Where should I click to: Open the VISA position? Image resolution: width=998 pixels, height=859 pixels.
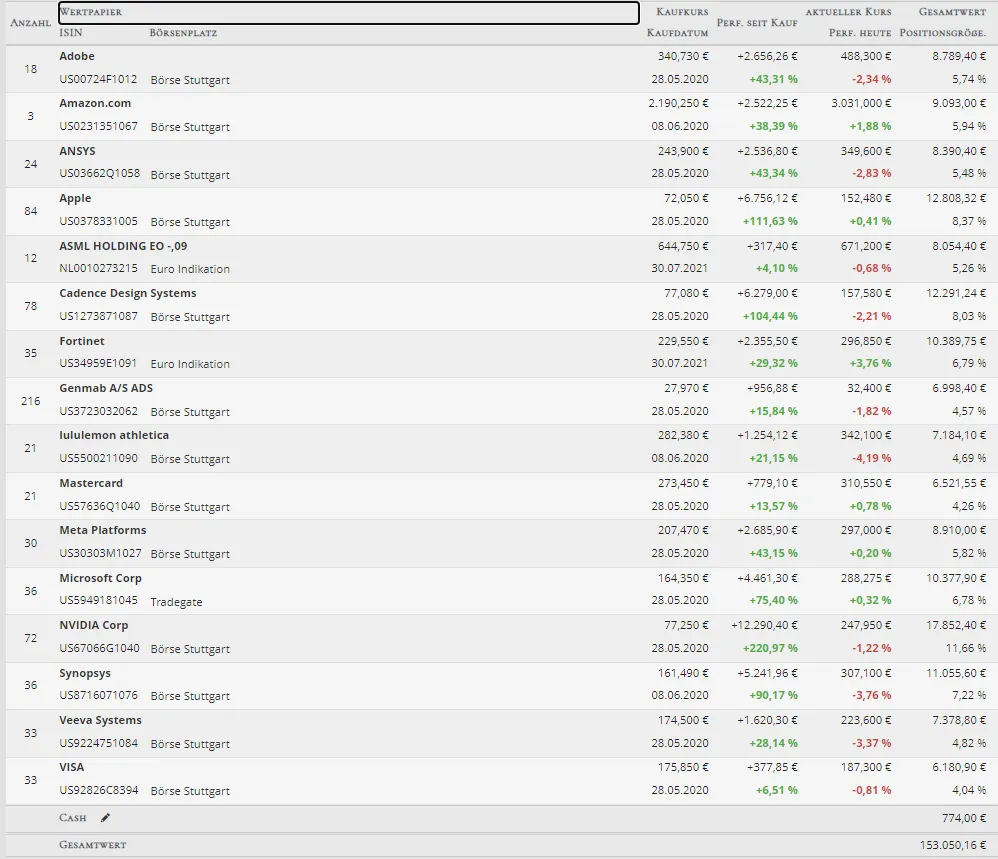(x=71, y=767)
